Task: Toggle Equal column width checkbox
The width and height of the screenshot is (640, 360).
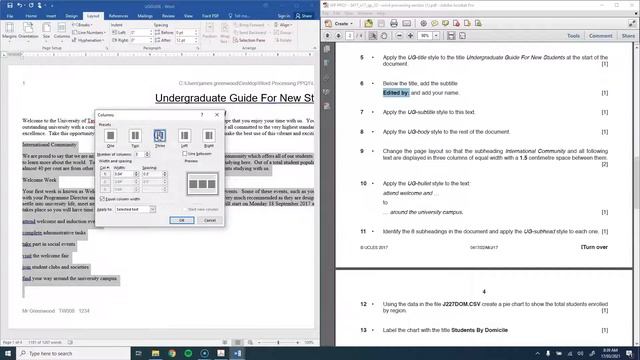Action: tap(102, 199)
